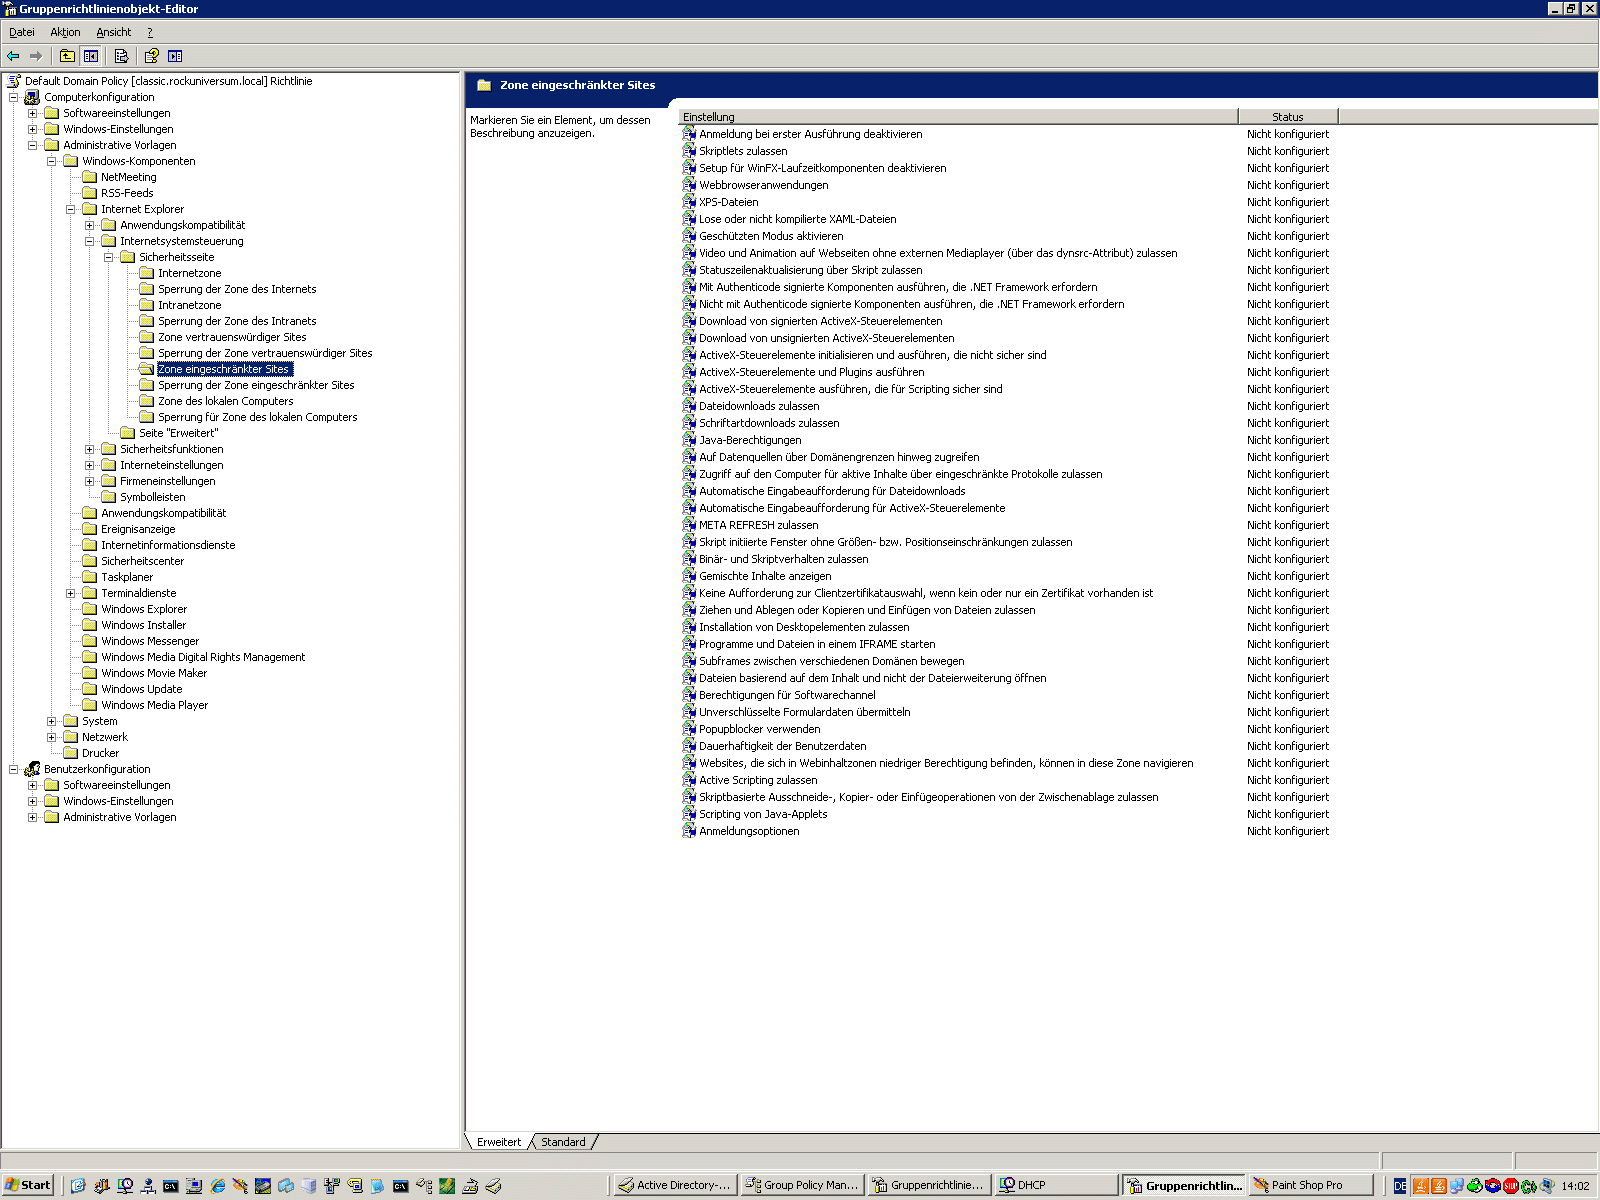Select 'Internetzone' in the tree
This screenshot has height=1200, width=1600.
[189, 273]
